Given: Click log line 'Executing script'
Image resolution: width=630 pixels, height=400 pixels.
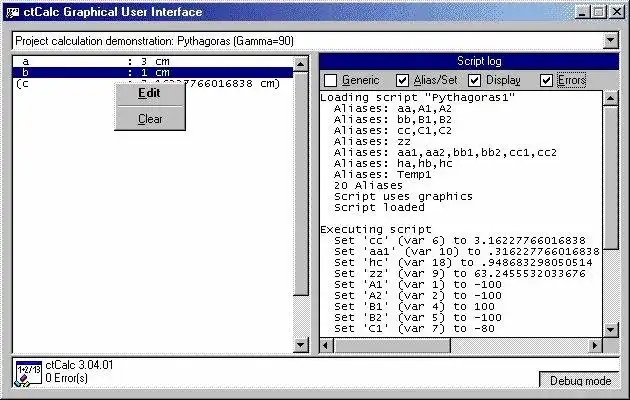Looking at the screenshot, I should [376, 230].
